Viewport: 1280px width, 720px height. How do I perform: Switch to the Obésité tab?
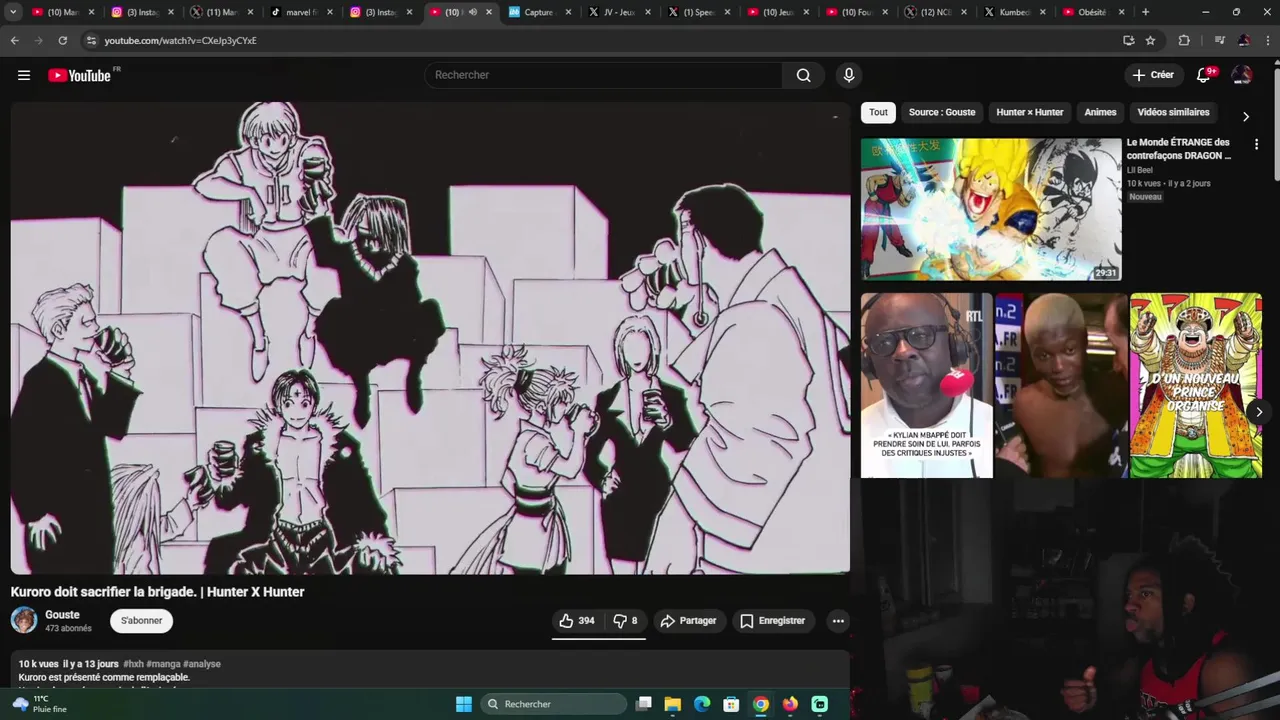pyautogui.click(x=1094, y=12)
